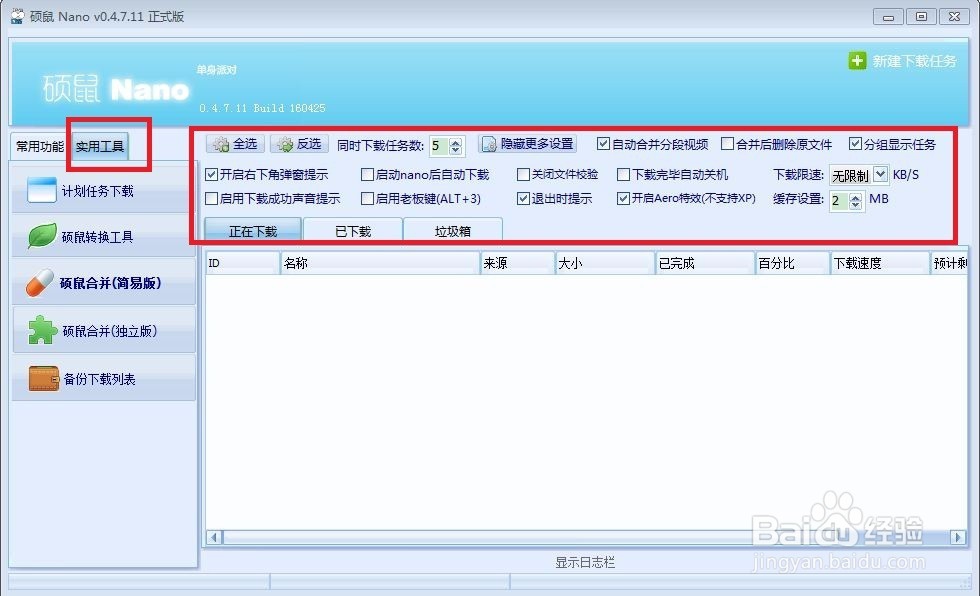Start a new download via 新建下载任务
This screenshot has height=596, width=980.
[x=907, y=62]
